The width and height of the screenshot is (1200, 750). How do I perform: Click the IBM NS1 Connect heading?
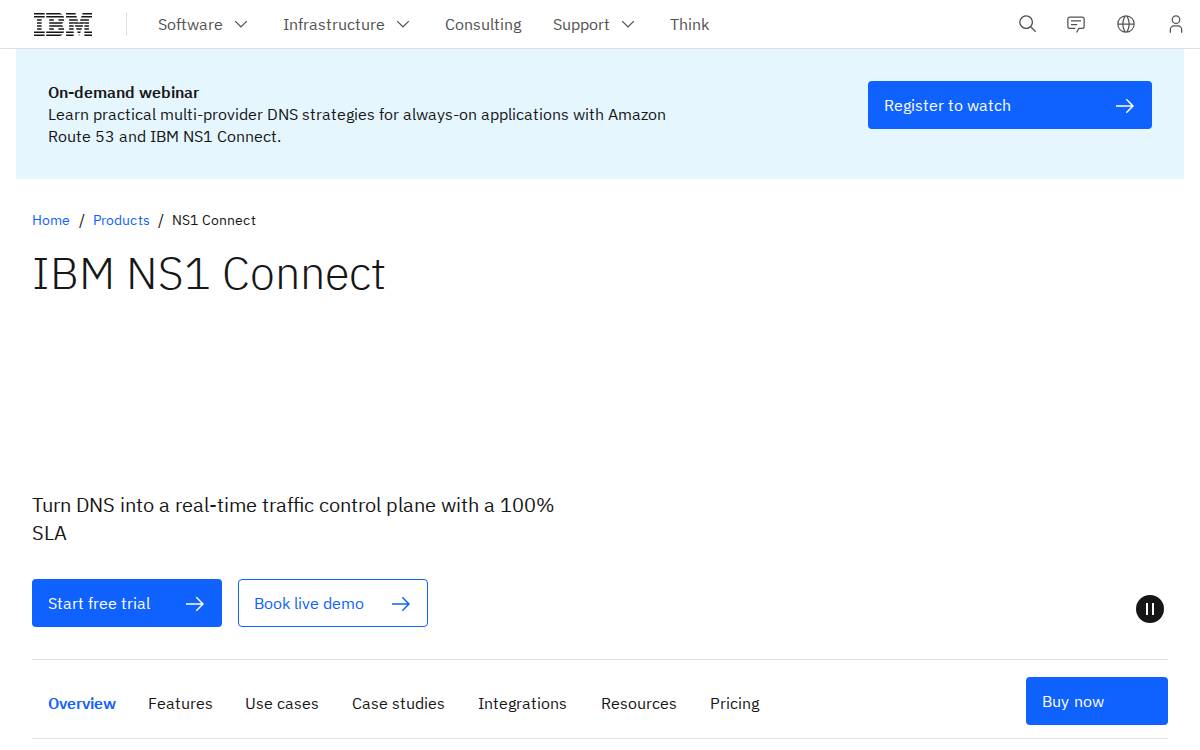[x=209, y=274]
